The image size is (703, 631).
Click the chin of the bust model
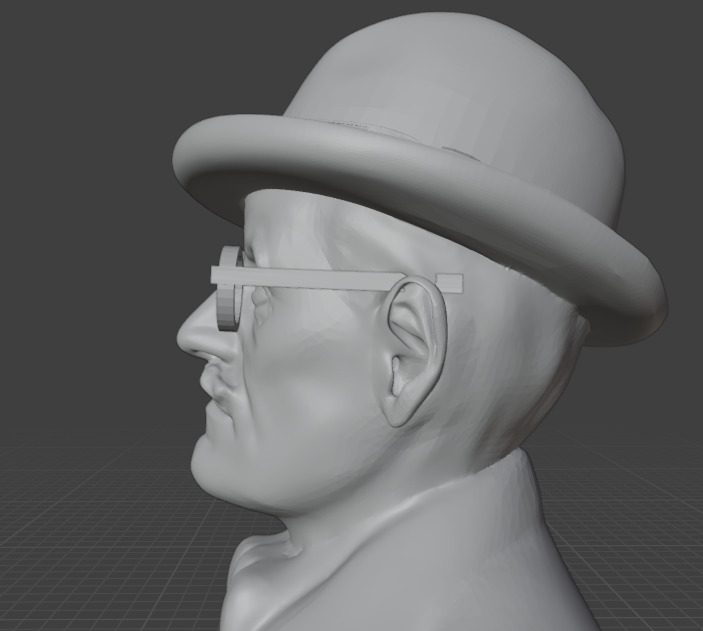point(220,466)
